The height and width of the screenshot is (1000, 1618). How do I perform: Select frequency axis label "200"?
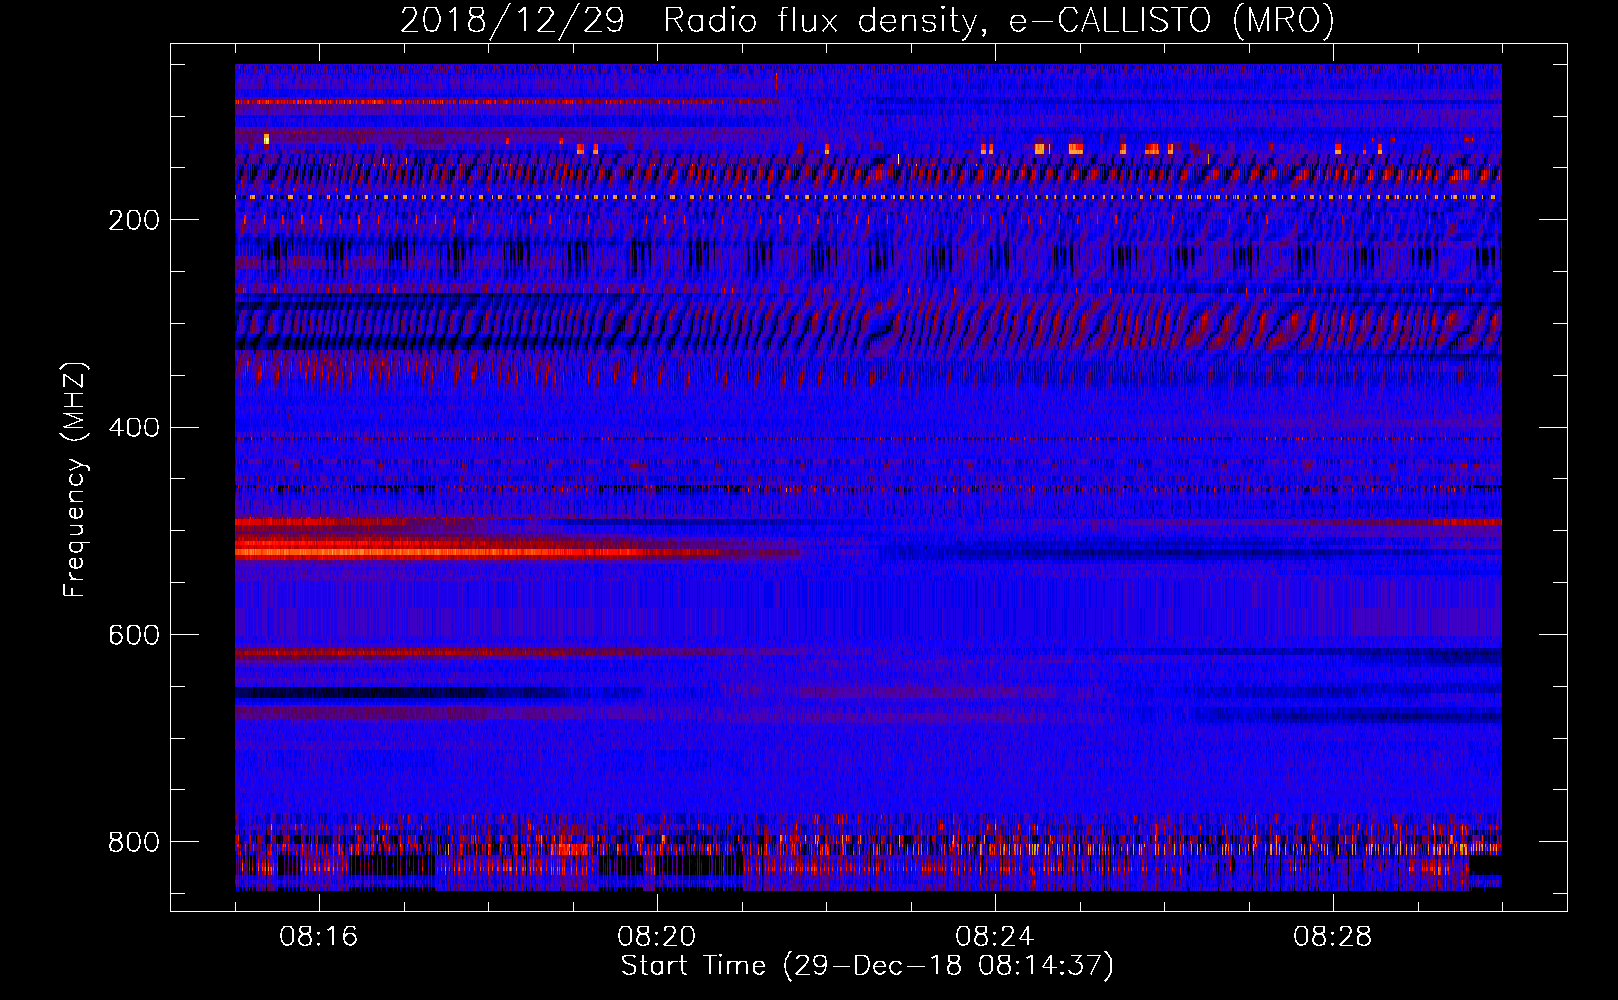pos(134,220)
